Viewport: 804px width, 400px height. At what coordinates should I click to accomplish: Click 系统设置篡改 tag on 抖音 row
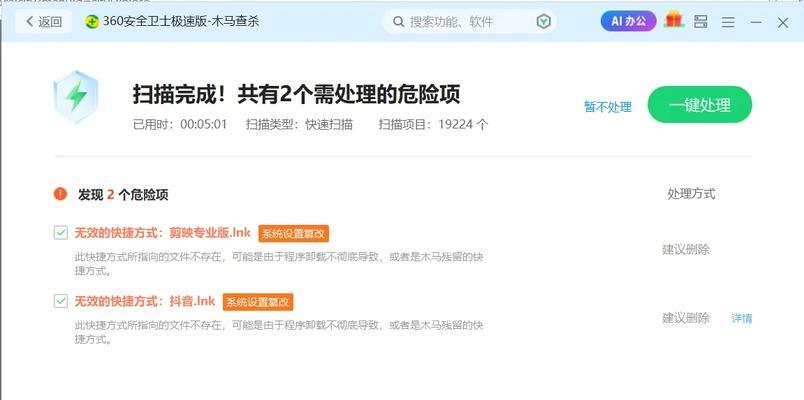click(258, 302)
